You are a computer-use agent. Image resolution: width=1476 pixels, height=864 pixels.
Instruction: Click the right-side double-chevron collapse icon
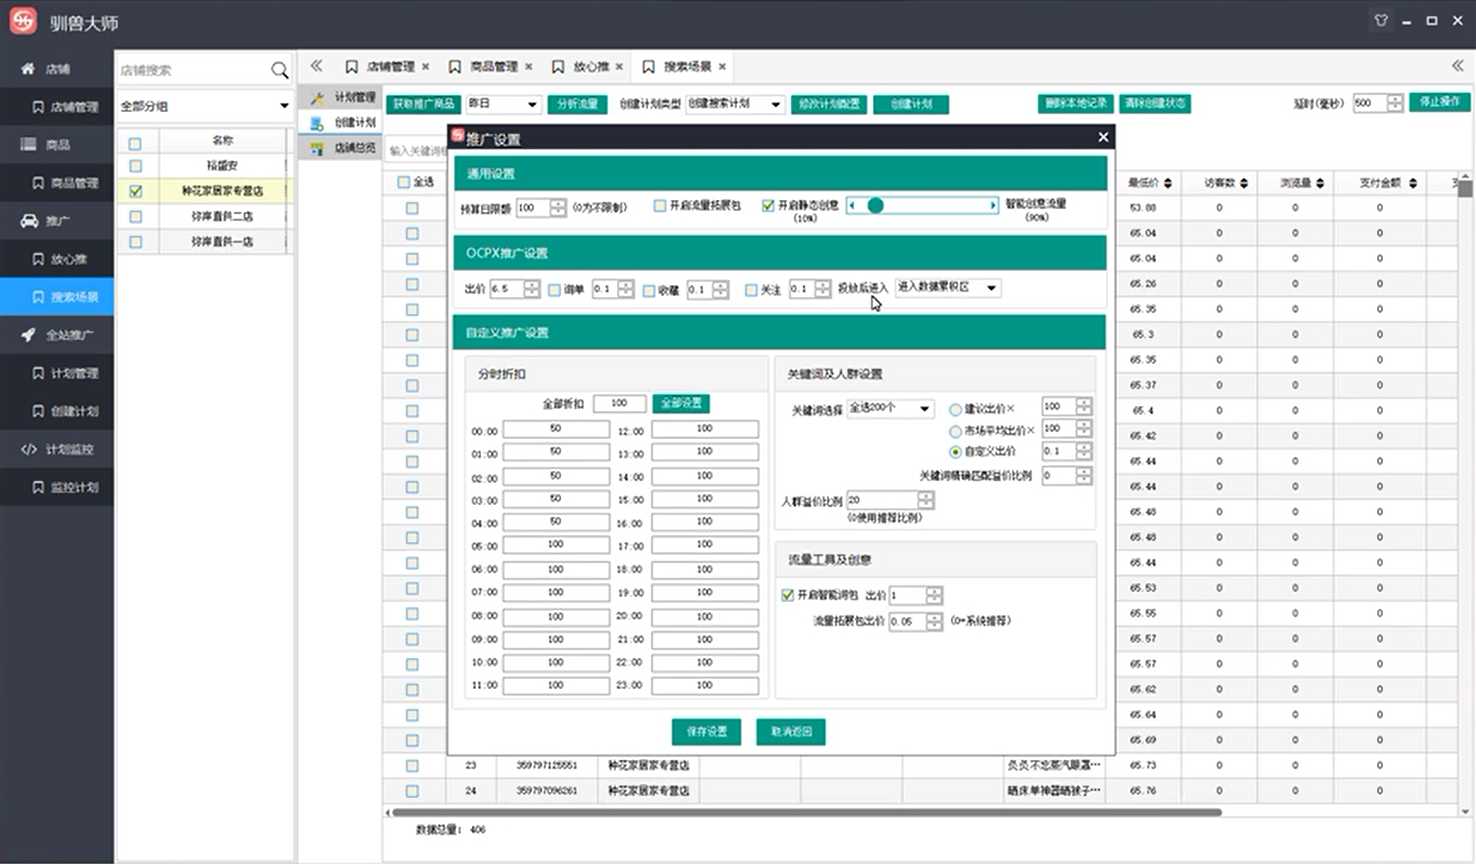click(1457, 66)
